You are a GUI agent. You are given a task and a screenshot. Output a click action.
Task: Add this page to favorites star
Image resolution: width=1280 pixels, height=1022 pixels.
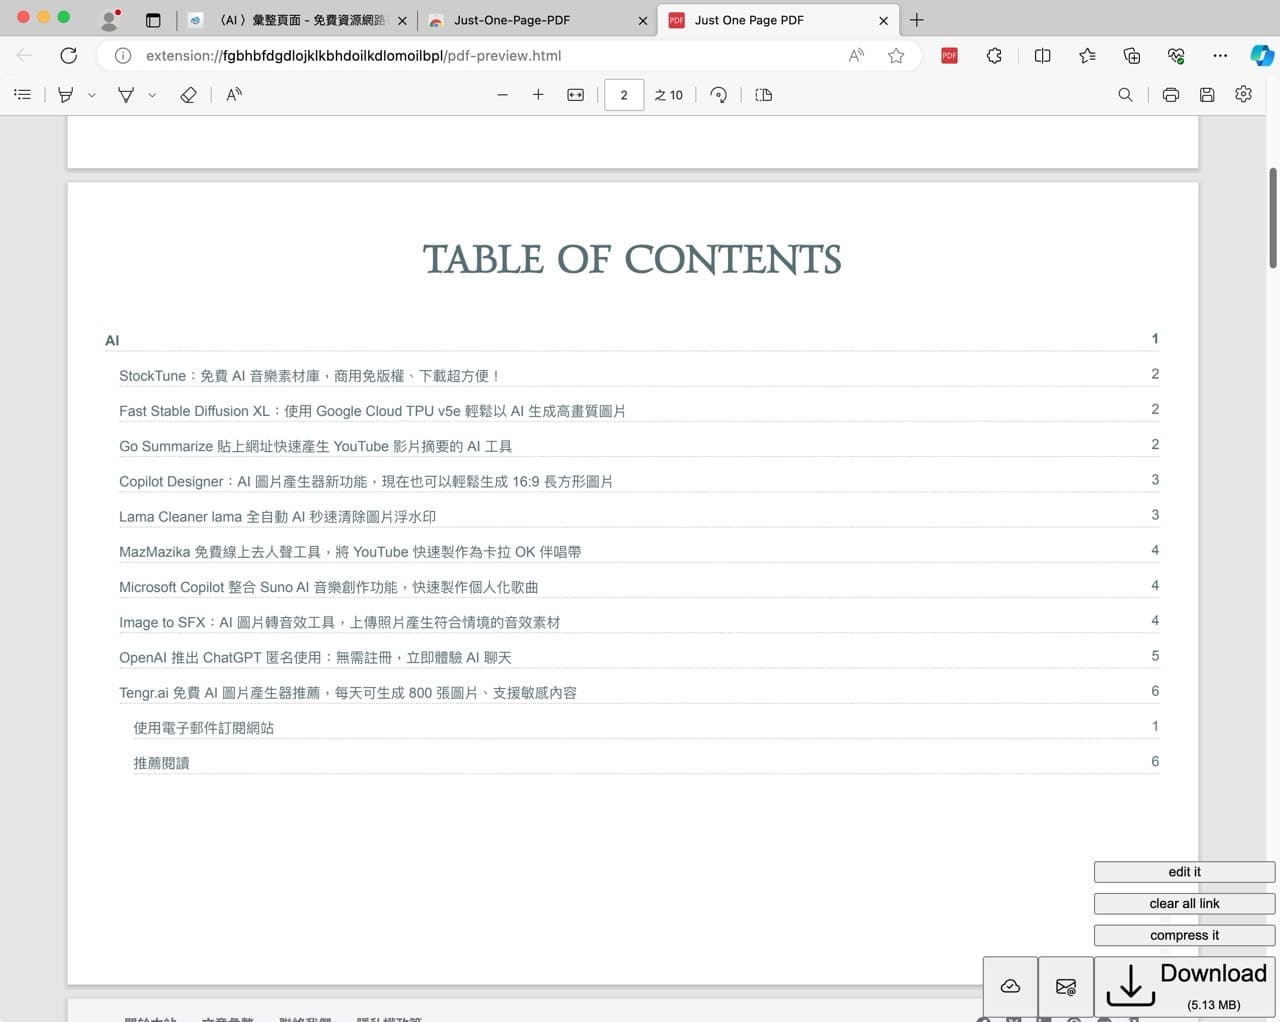tap(896, 56)
